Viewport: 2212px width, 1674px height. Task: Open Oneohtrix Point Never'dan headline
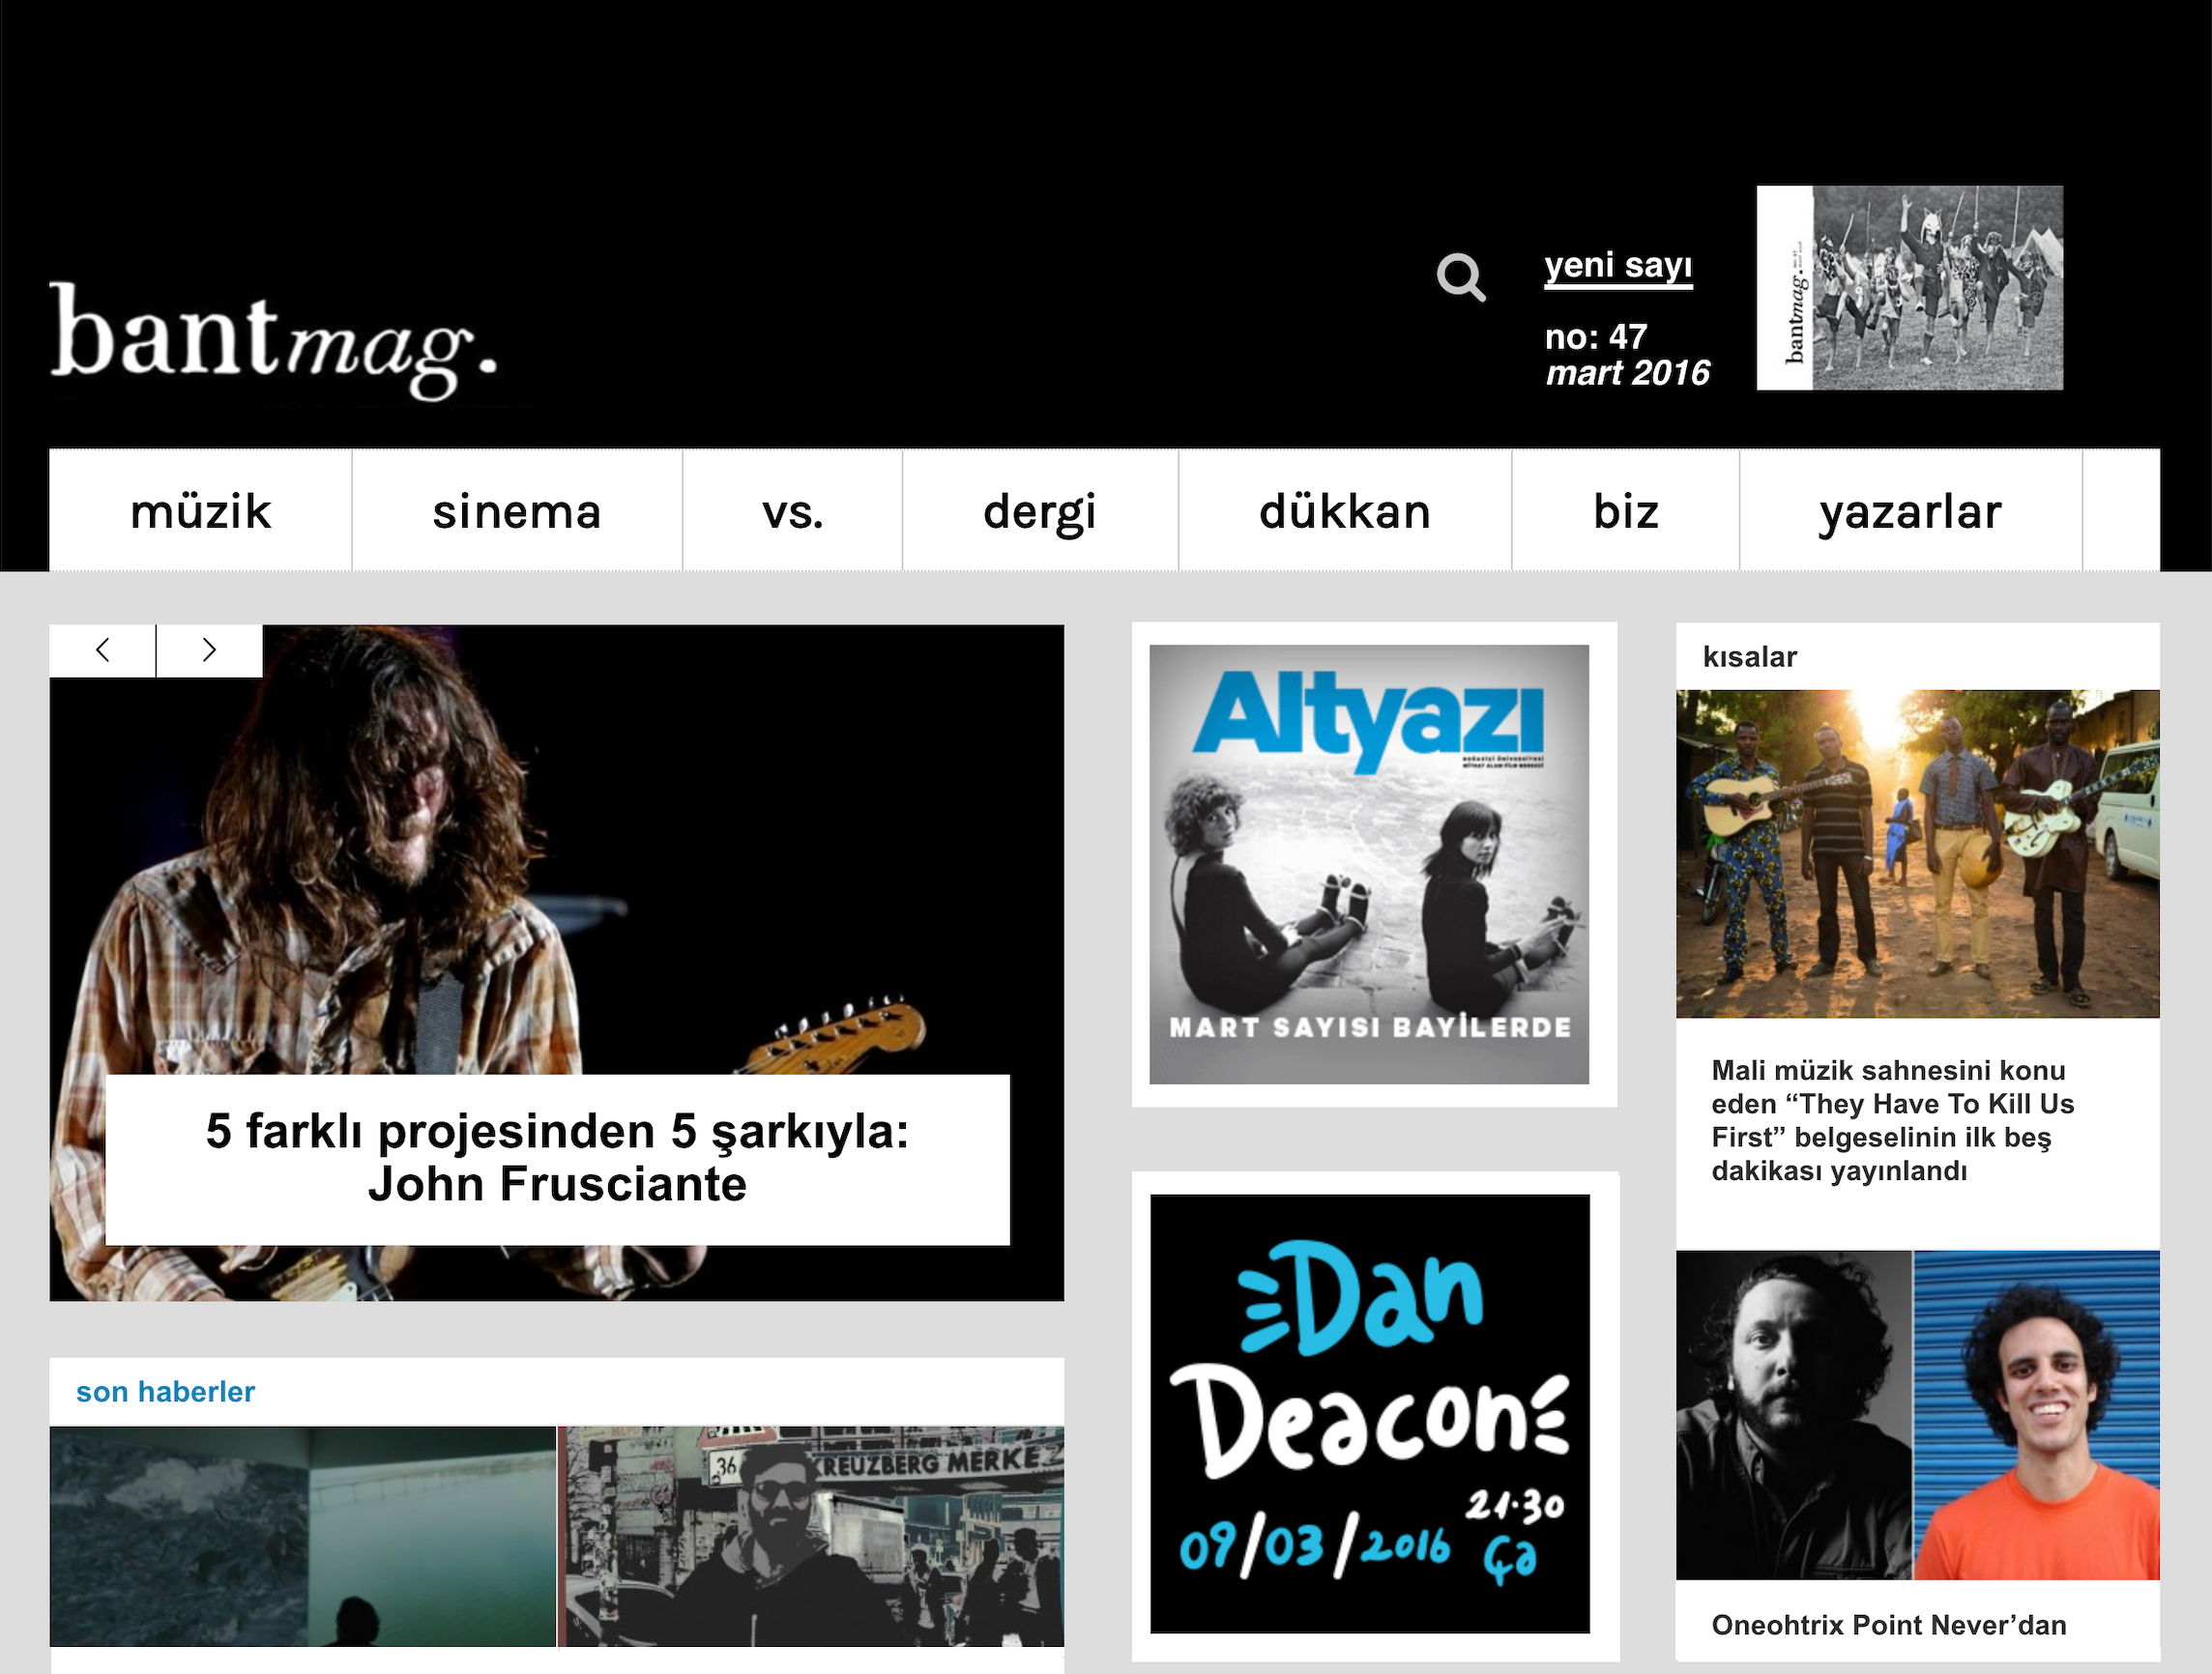(1889, 1625)
